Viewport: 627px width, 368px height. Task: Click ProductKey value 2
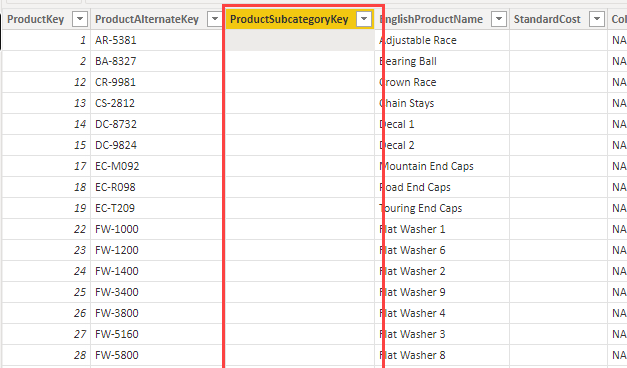[46, 61]
